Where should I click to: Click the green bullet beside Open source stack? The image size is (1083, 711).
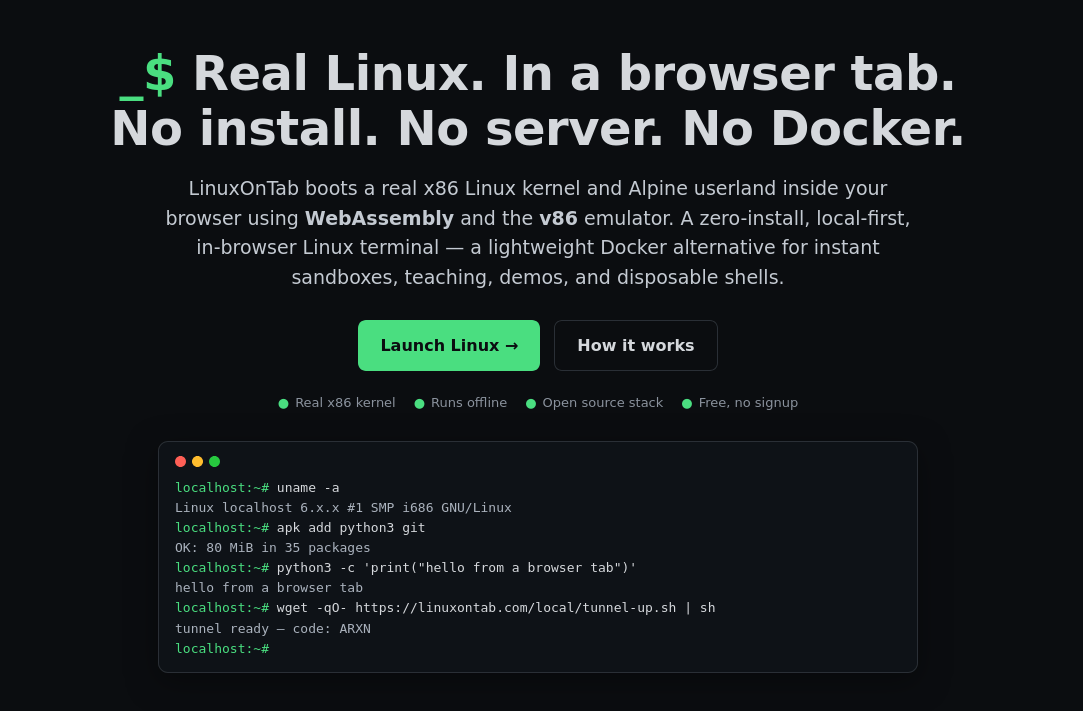[x=530, y=404]
